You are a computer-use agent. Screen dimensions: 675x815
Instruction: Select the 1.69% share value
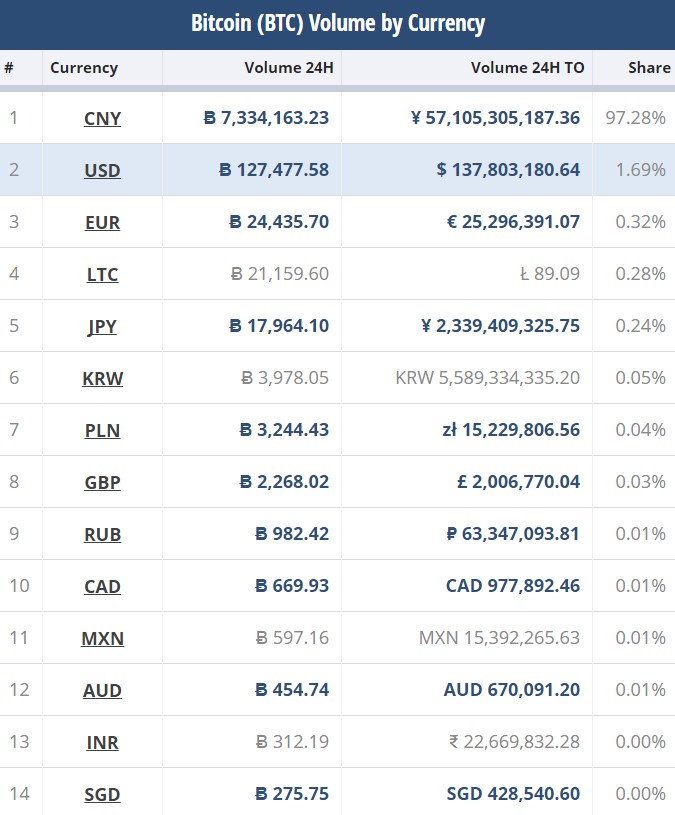(641, 170)
